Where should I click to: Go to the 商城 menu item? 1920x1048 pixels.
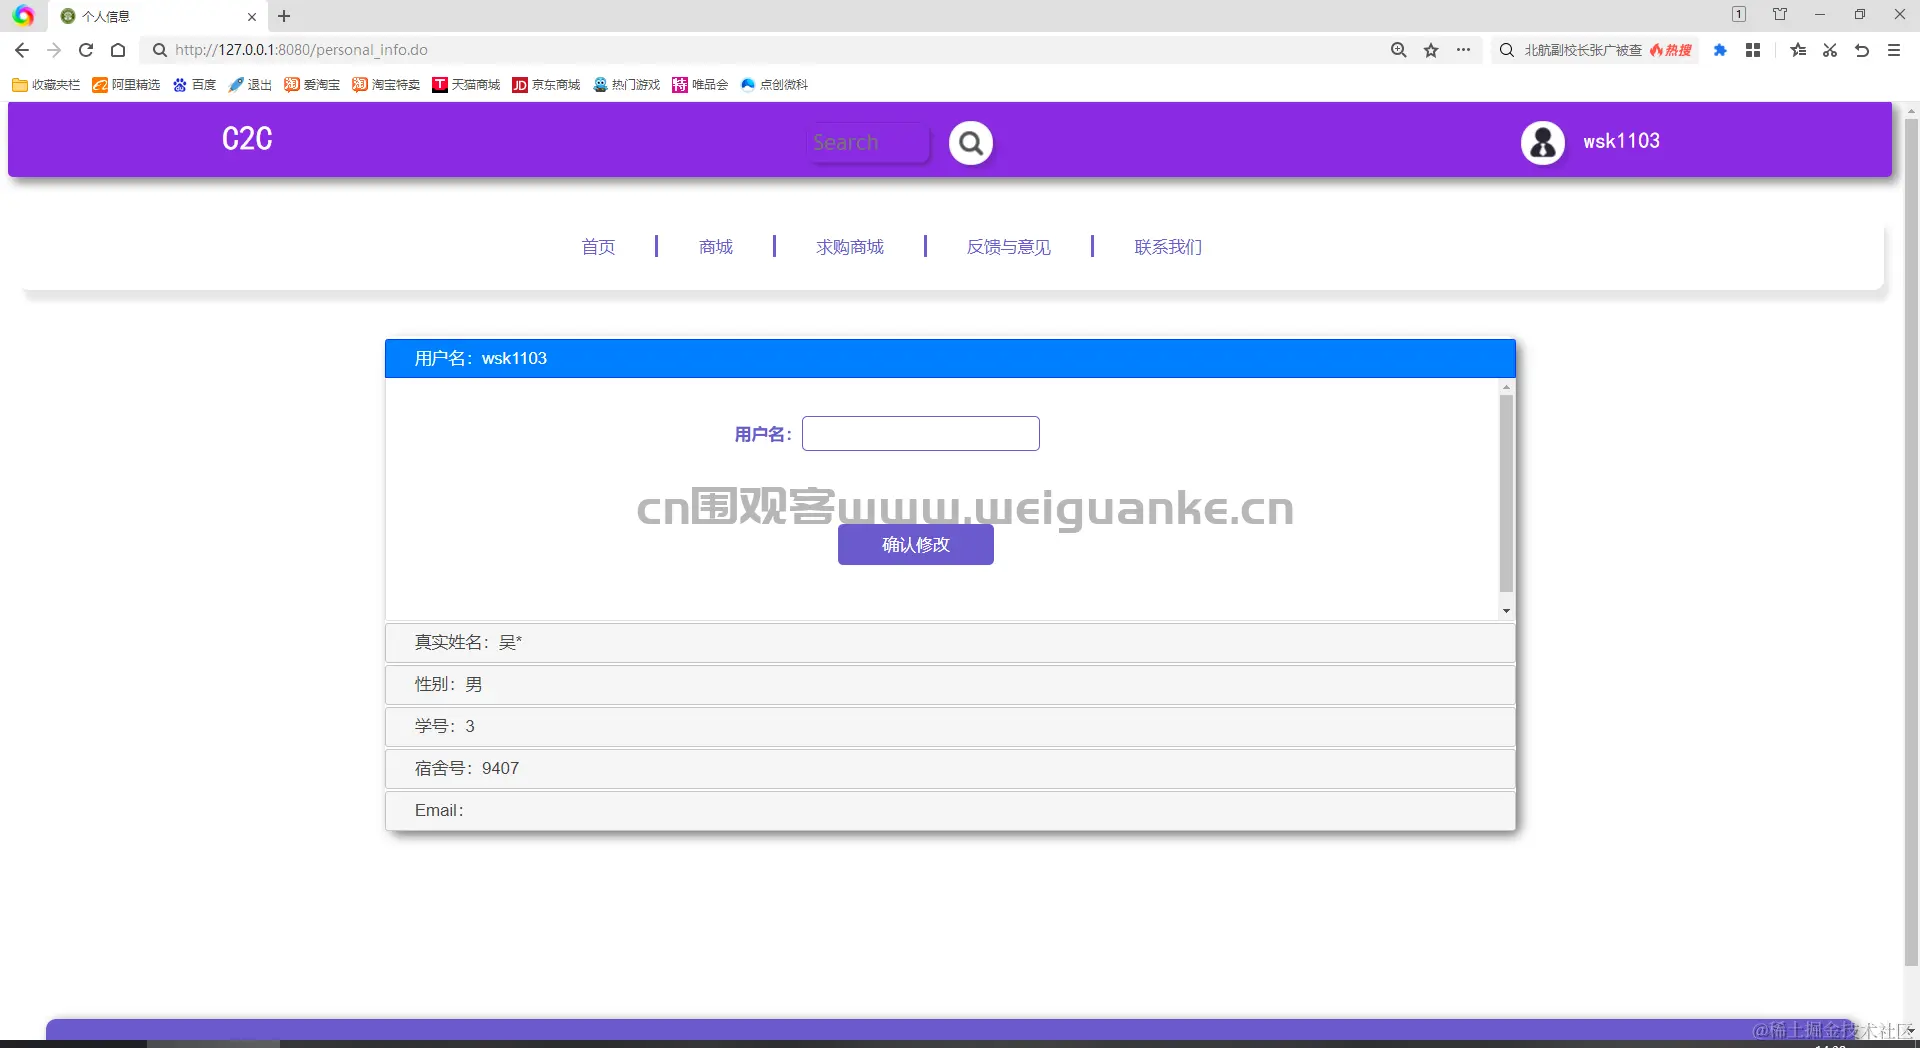click(716, 247)
